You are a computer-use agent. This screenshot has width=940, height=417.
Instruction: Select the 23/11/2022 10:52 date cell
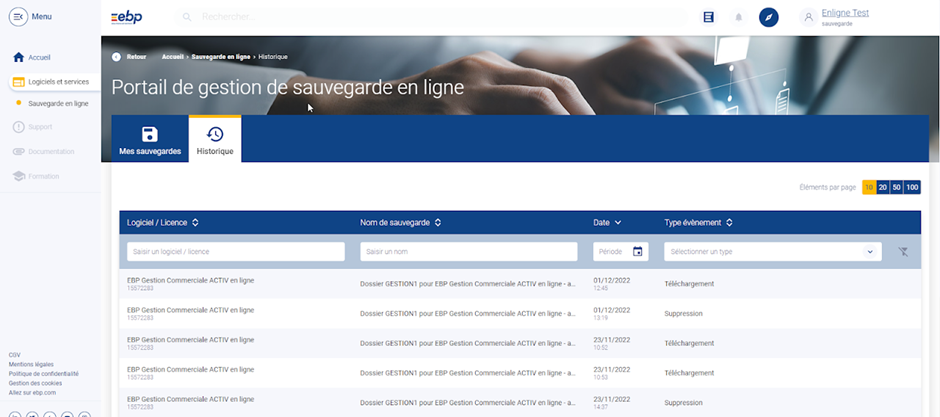[x=611, y=343]
